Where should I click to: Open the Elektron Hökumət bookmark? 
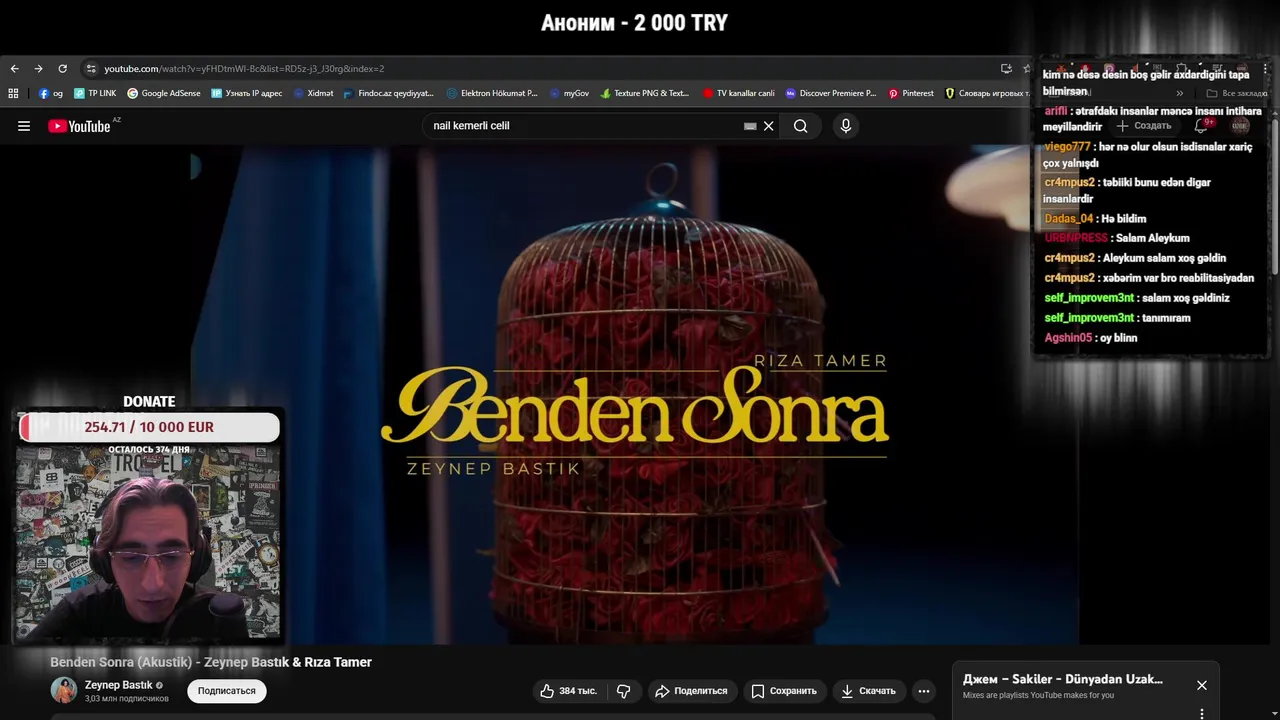tap(492, 93)
